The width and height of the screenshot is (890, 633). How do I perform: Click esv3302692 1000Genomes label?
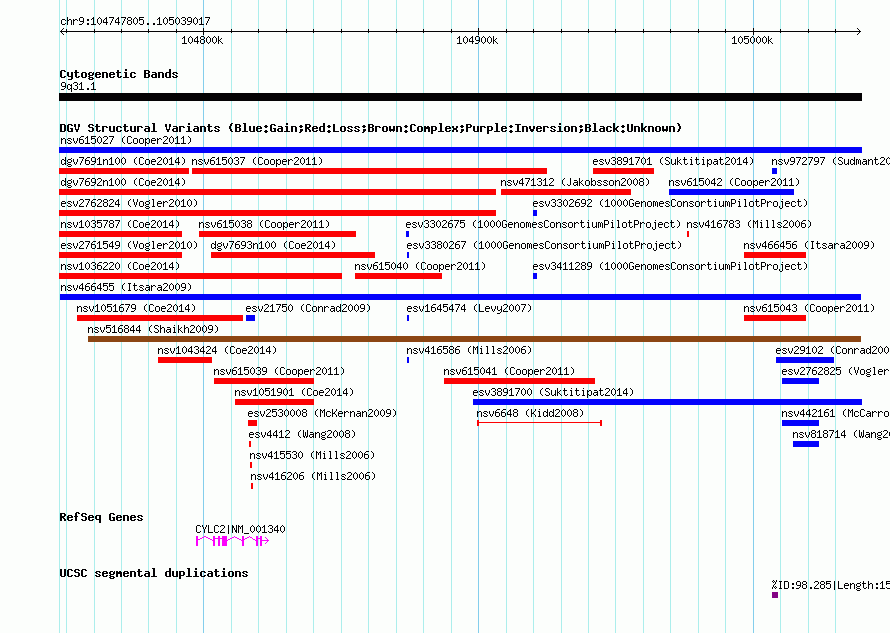pyautogui.click(x=670, y=203)
